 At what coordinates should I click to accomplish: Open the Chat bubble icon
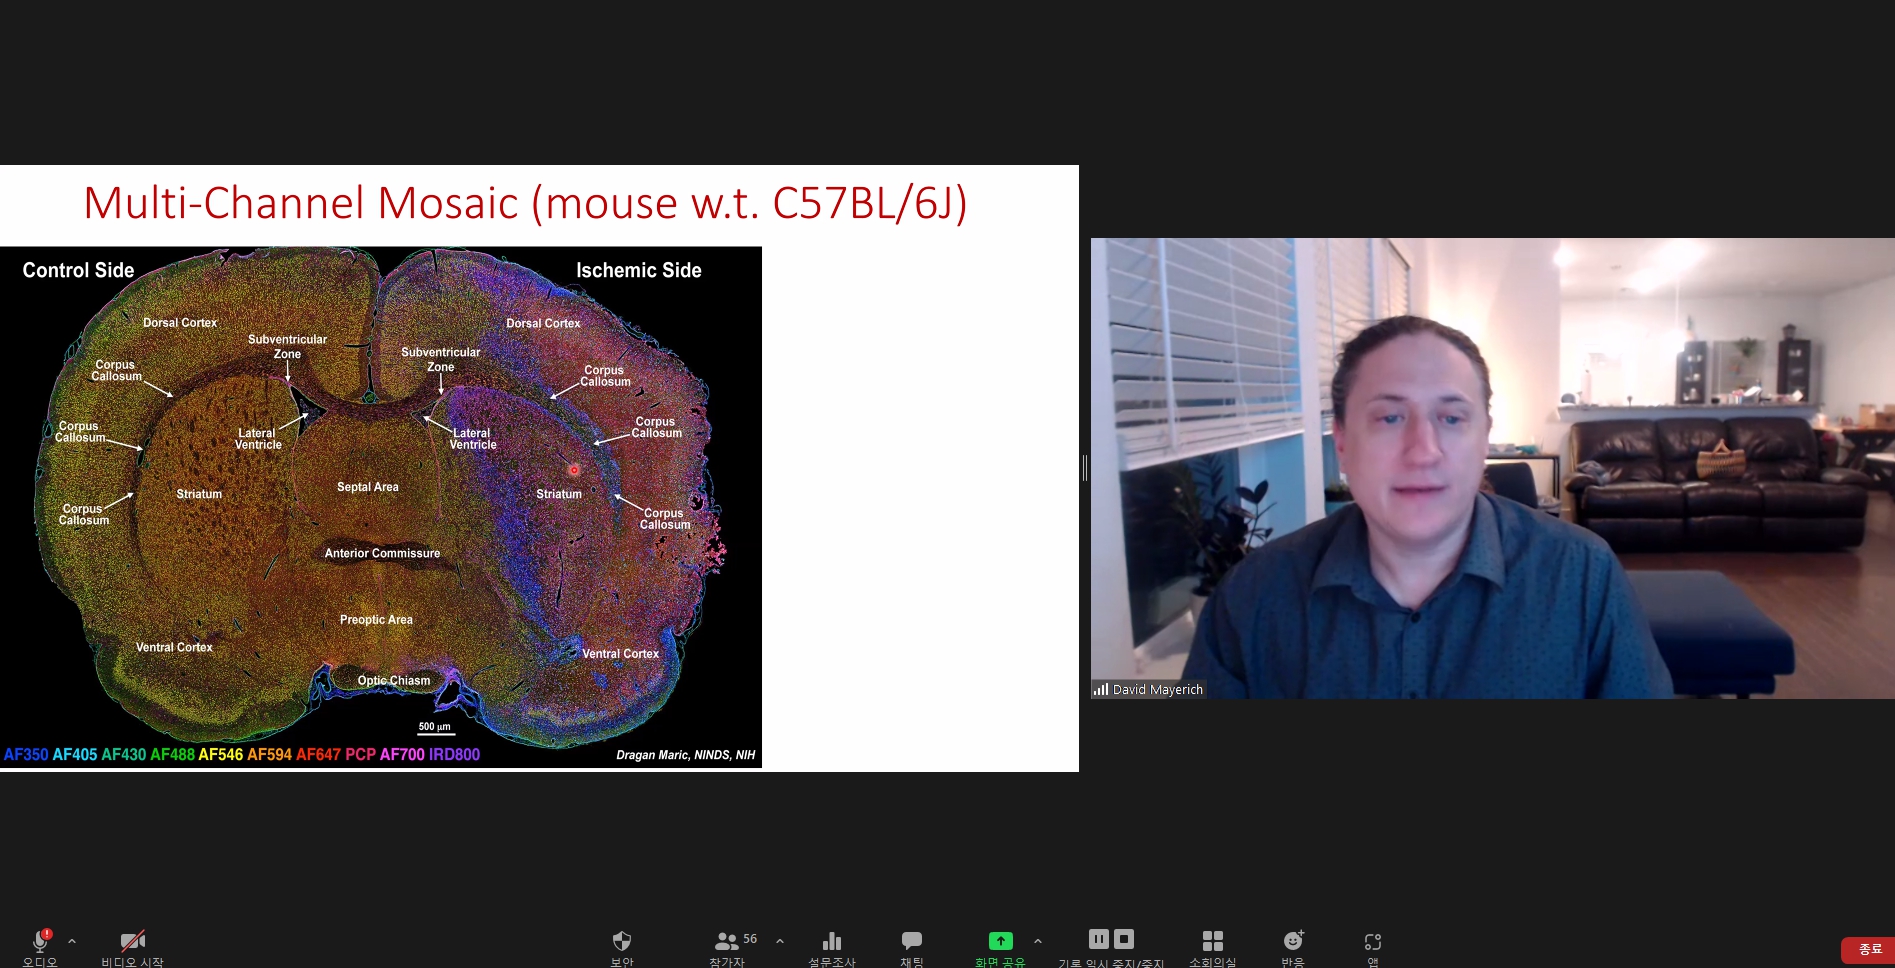coord(912,941)
